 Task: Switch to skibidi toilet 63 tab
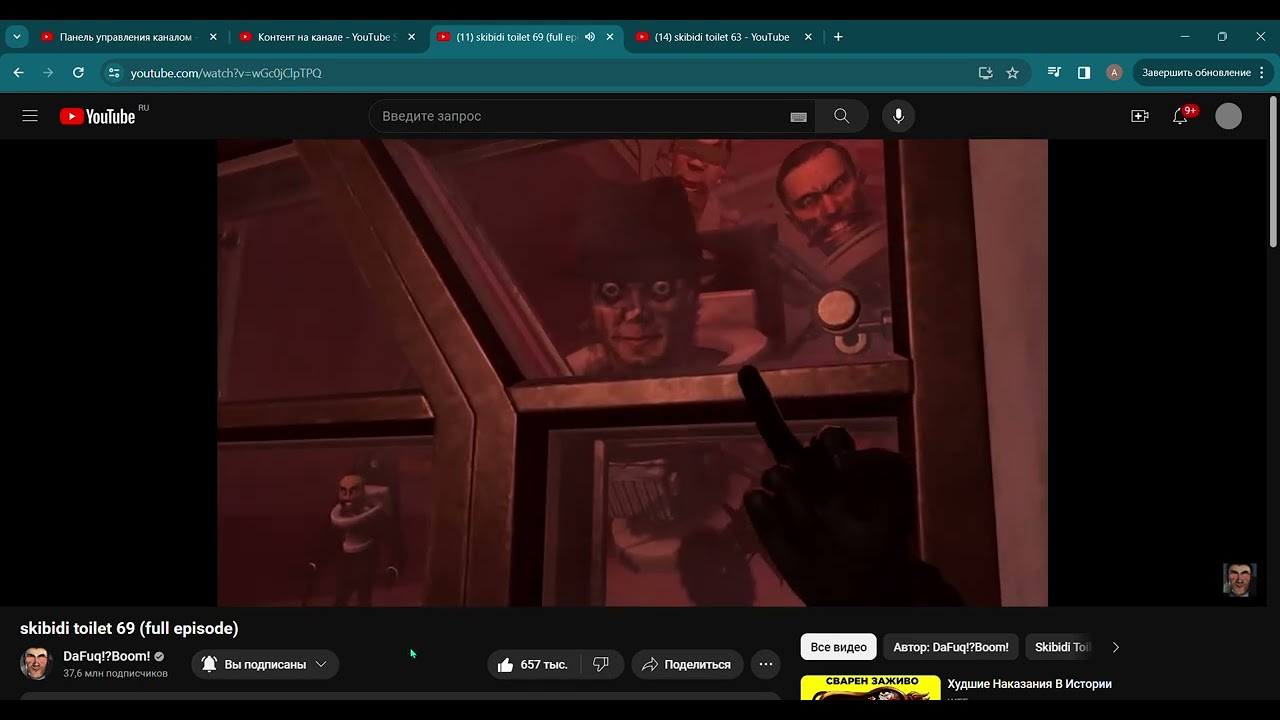tap(714, 37)
